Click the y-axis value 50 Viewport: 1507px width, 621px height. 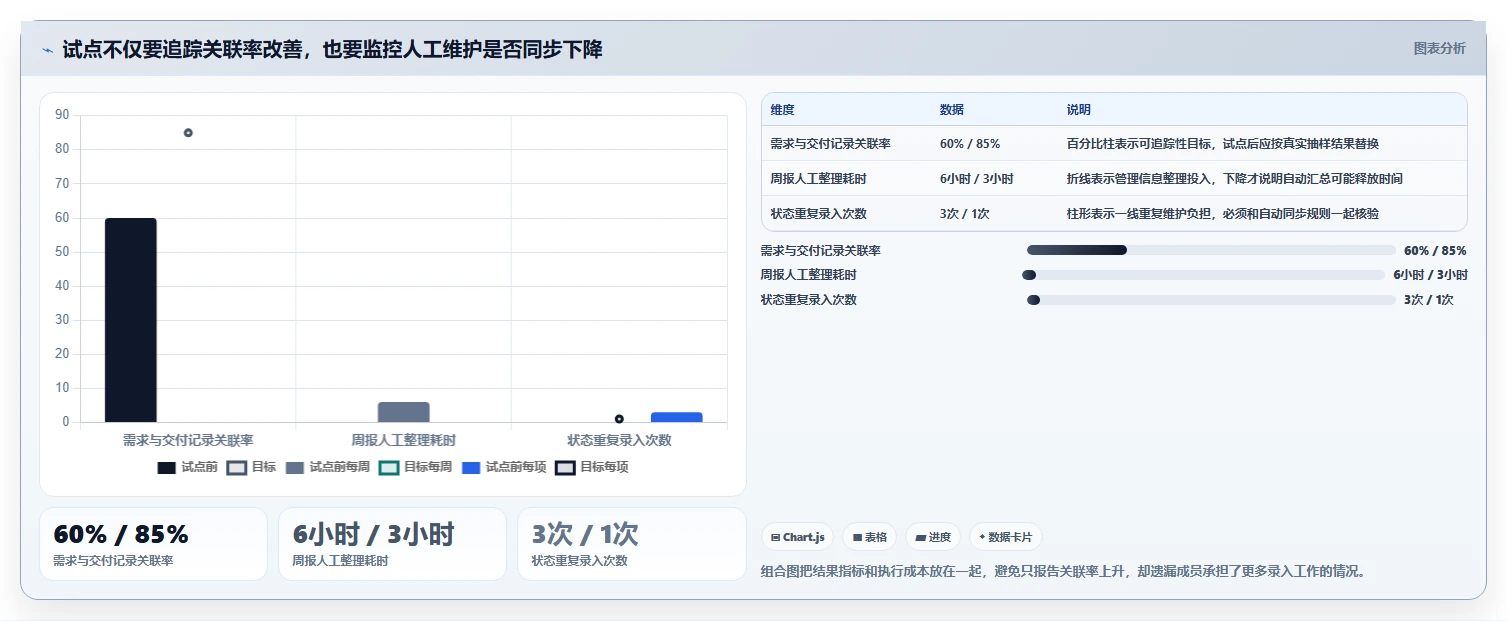(x=62, y=252)
